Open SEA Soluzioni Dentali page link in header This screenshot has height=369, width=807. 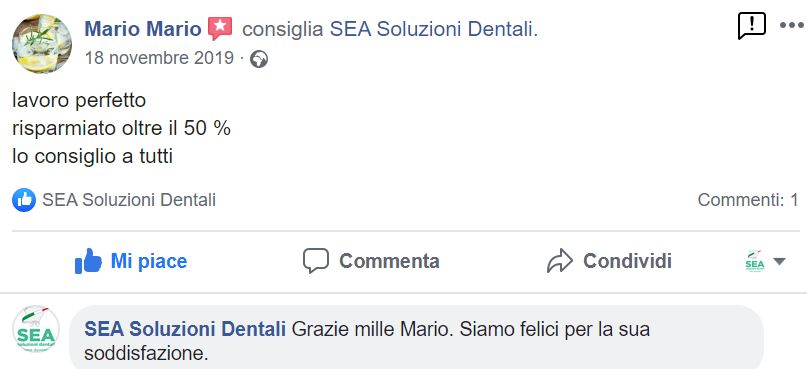431,30
